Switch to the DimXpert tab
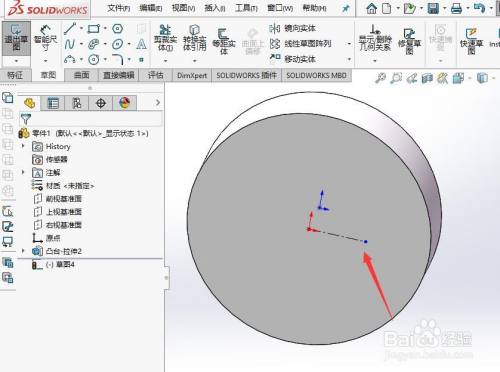This screenshot has height=372, width=500. (192, 75)
